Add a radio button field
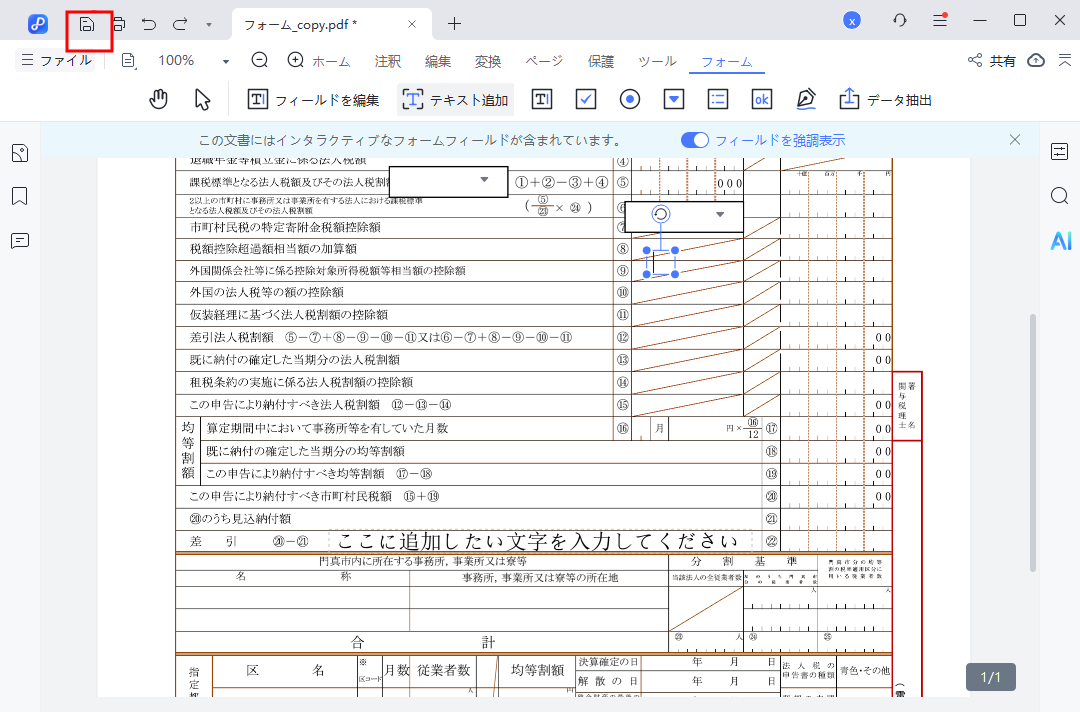This screenshot has height=712, width=1080. point(629,98)
